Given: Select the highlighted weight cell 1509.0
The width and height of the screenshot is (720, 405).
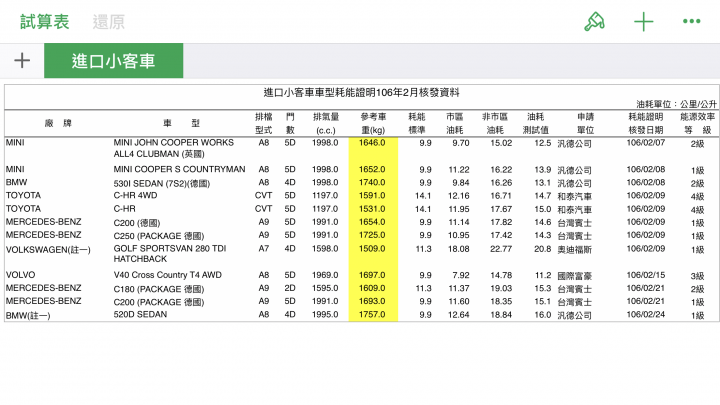Looking at the screenshot, I should point(372,248).
